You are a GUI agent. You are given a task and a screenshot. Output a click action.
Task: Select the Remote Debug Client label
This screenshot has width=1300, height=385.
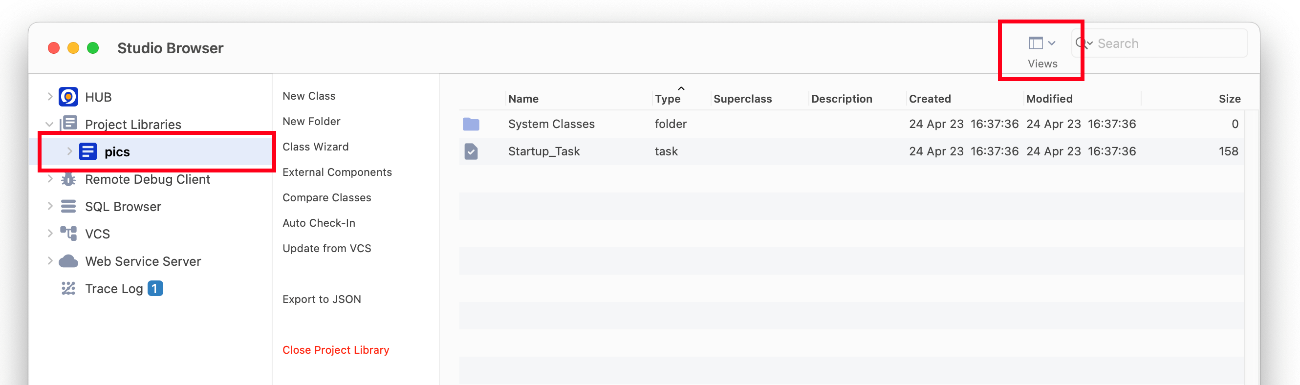tap(147, 179)
